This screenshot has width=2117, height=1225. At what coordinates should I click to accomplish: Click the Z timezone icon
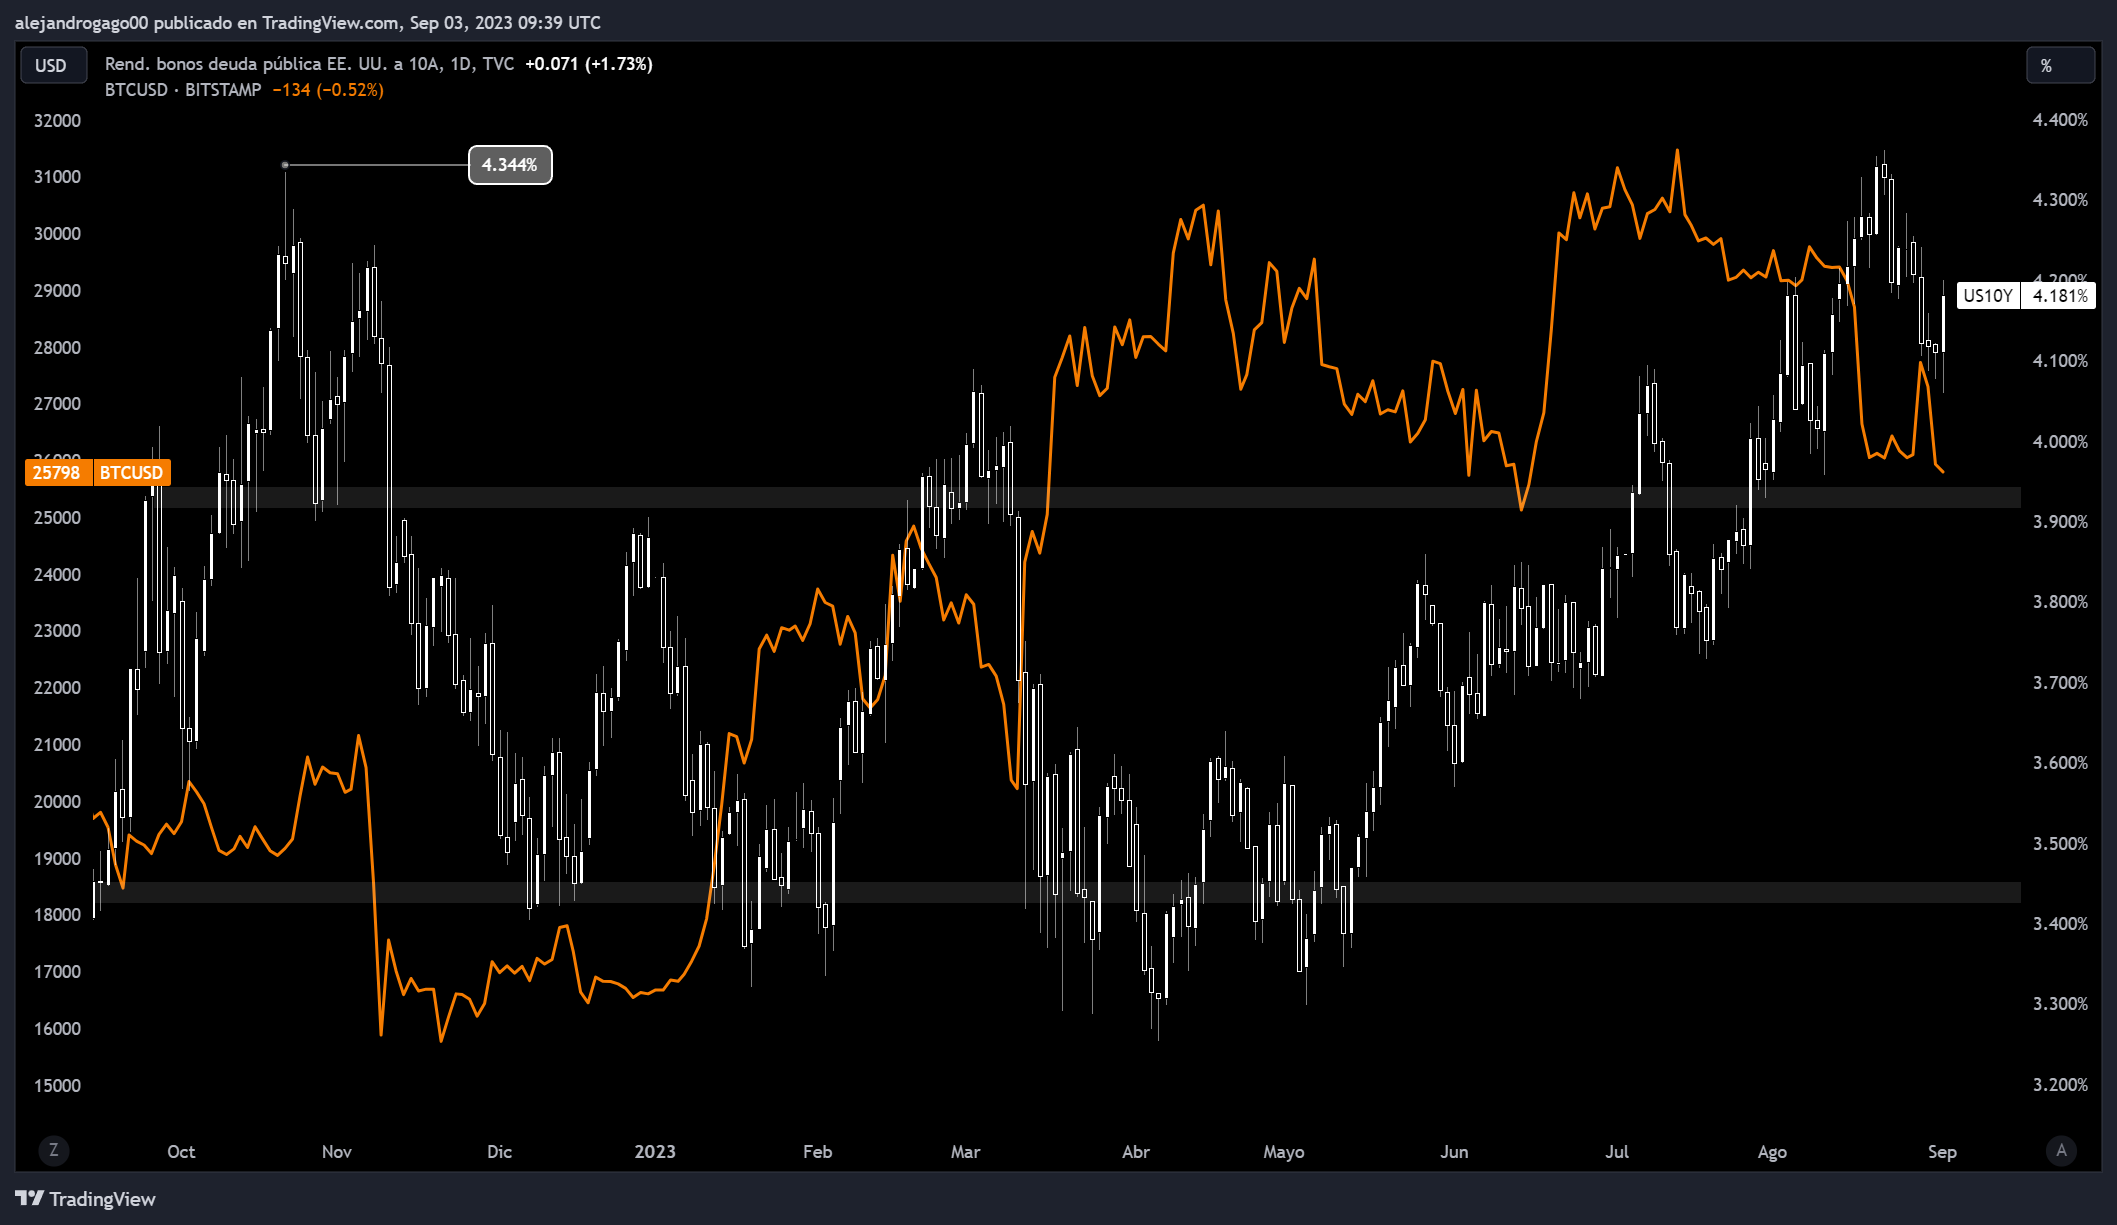click(54, 1150)
